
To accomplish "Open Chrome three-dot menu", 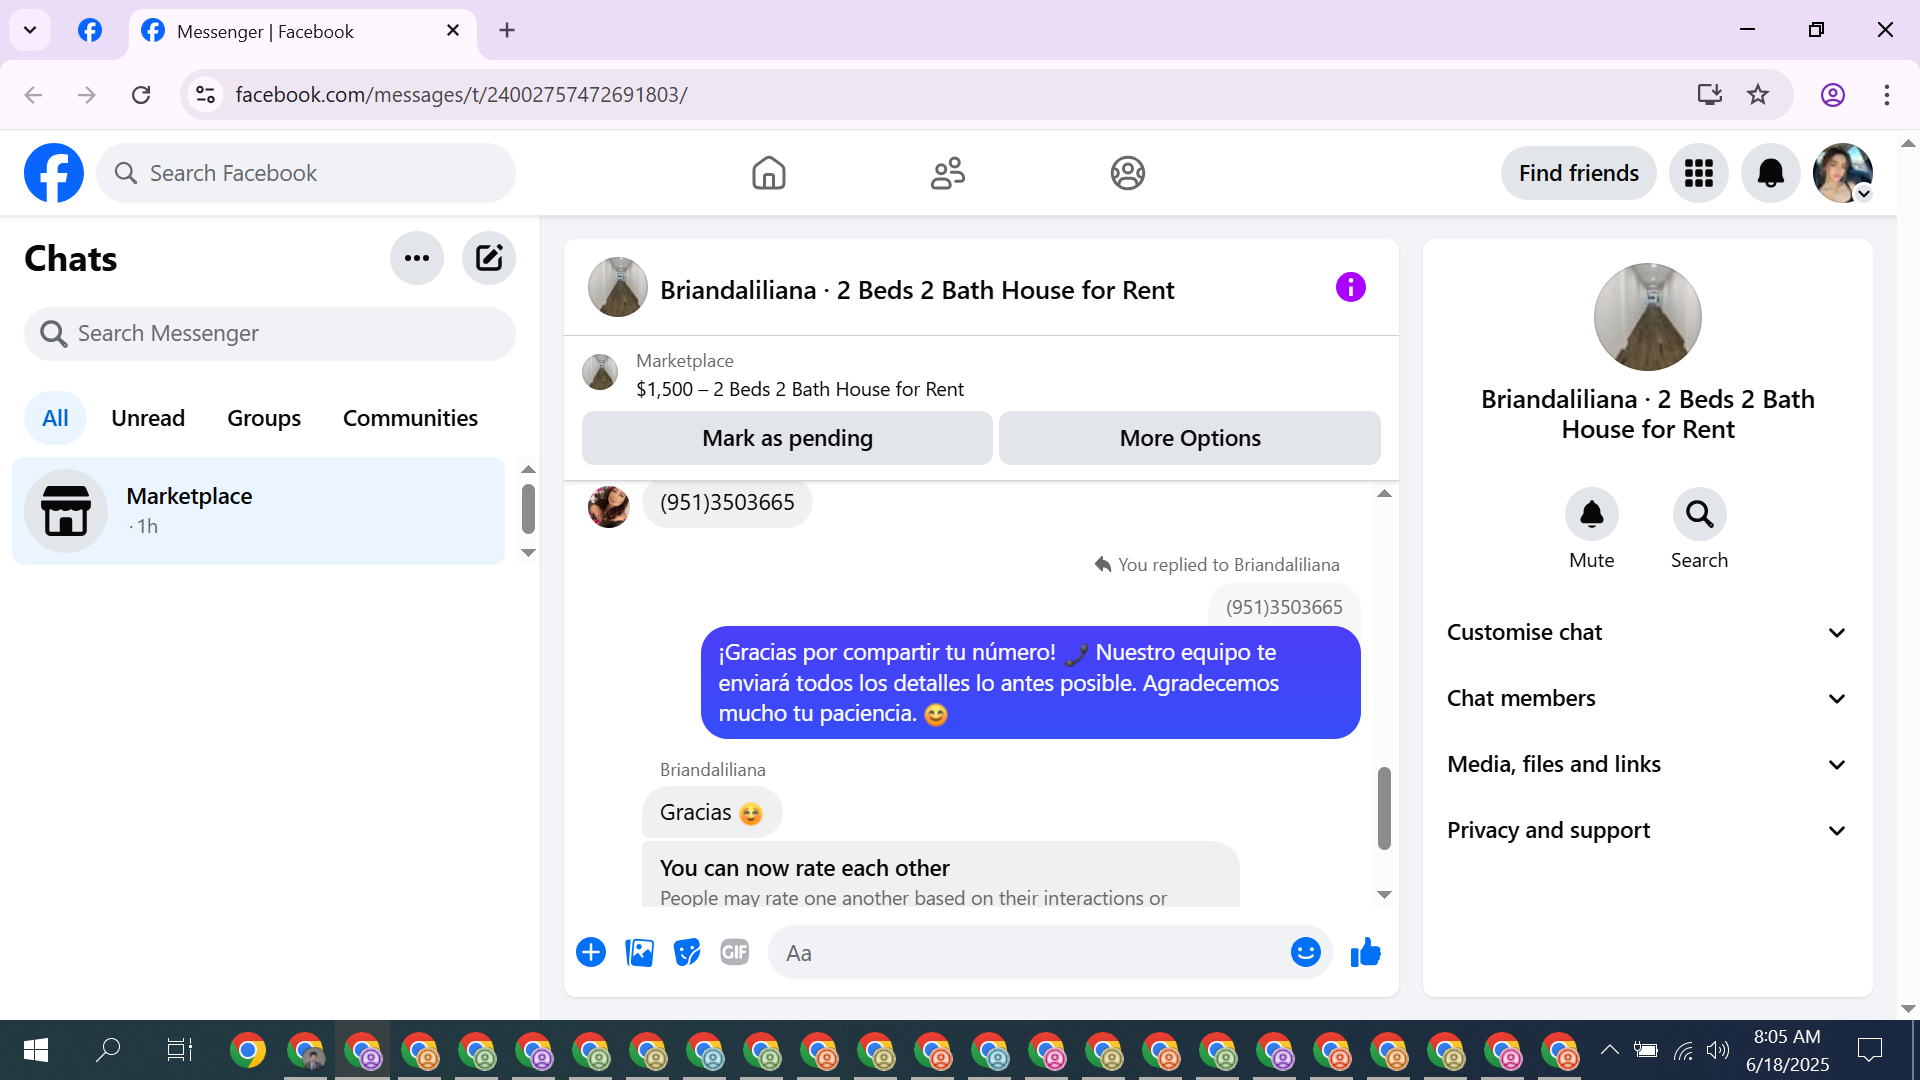I will 1887,94.
